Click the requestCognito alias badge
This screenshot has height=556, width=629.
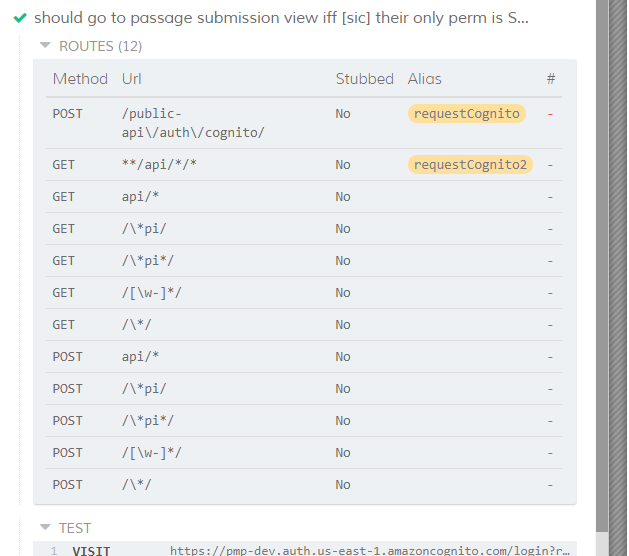point(467,113)
